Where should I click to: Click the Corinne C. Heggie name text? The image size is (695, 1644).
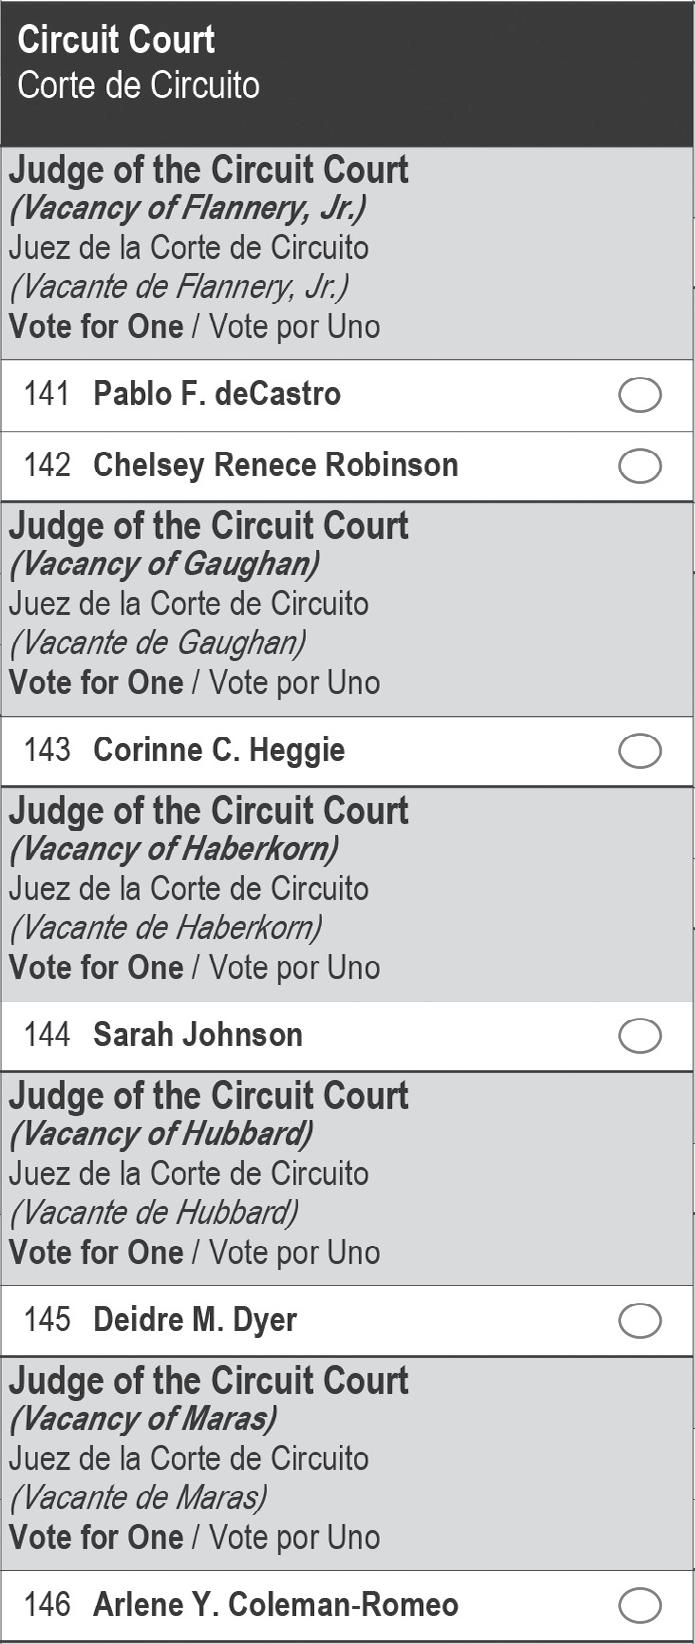coord(219,750)
